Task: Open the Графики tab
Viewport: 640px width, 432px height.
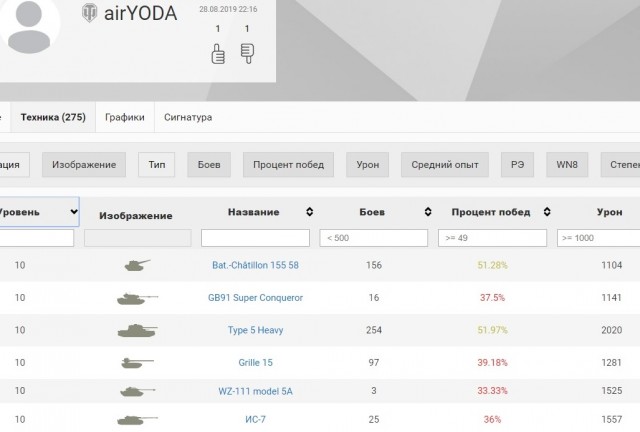Action: pos(125,117)
